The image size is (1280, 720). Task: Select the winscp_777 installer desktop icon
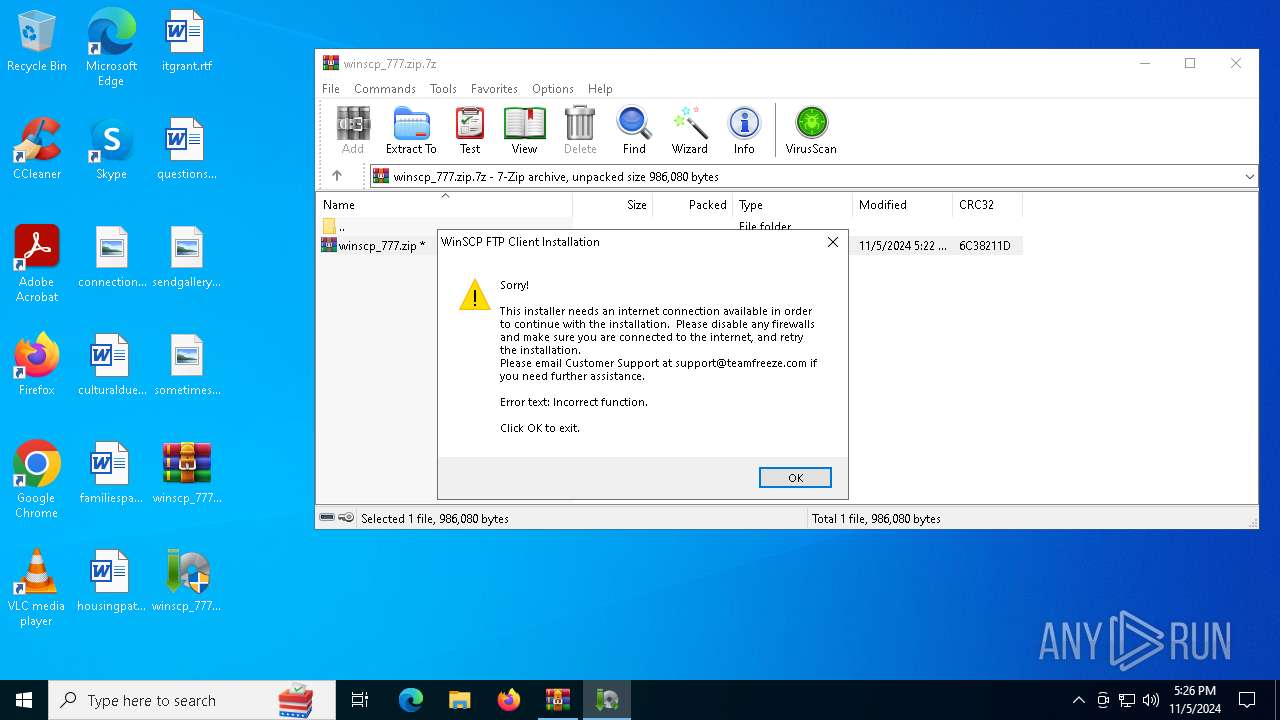tap(186, 581)
